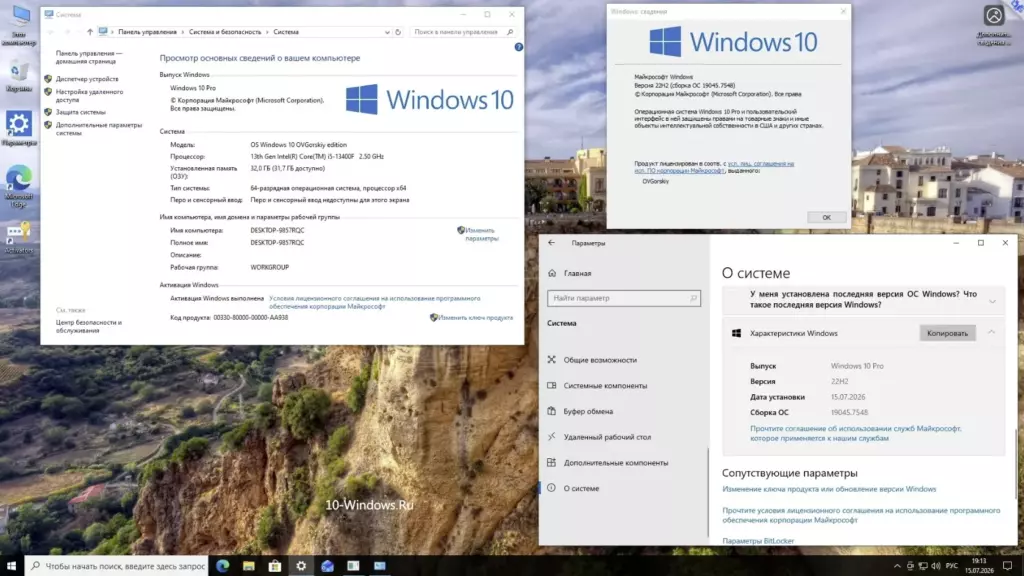The height and width of the screenshot is (576, 1024).
Task: Go back in the Параметры window
Action: point(552,243)
